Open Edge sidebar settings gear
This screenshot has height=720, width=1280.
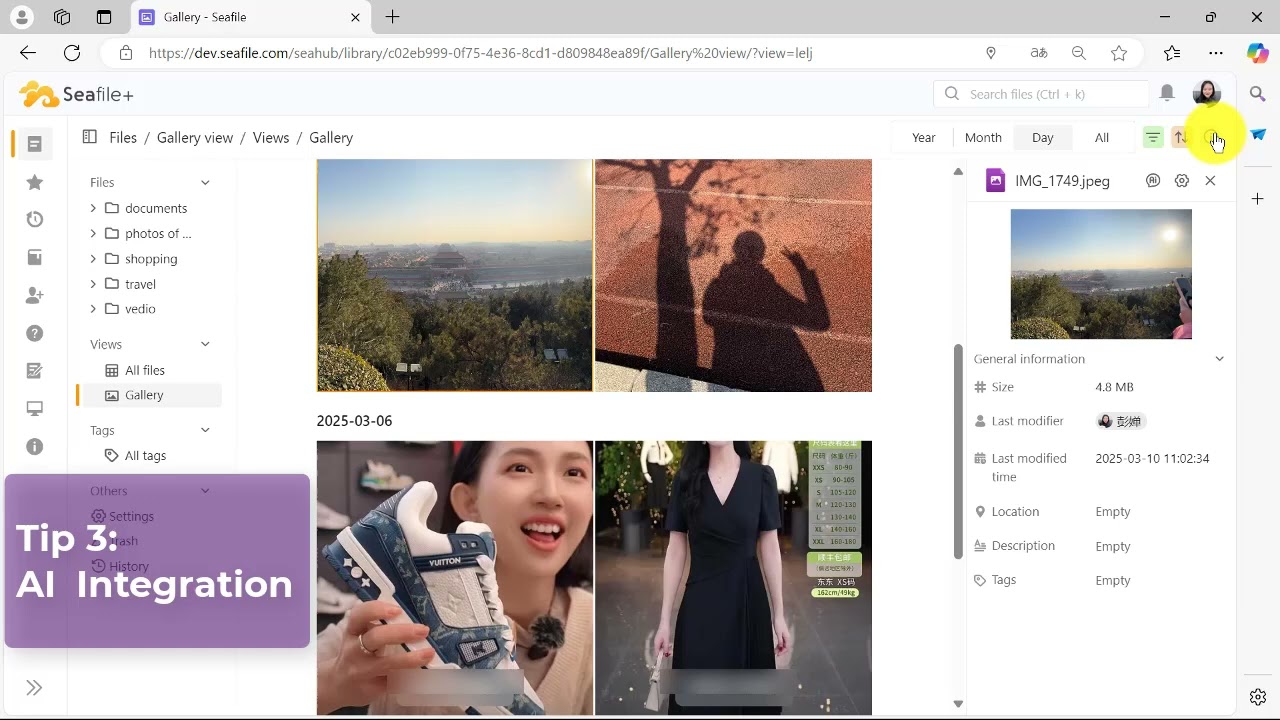(1258, 697)
